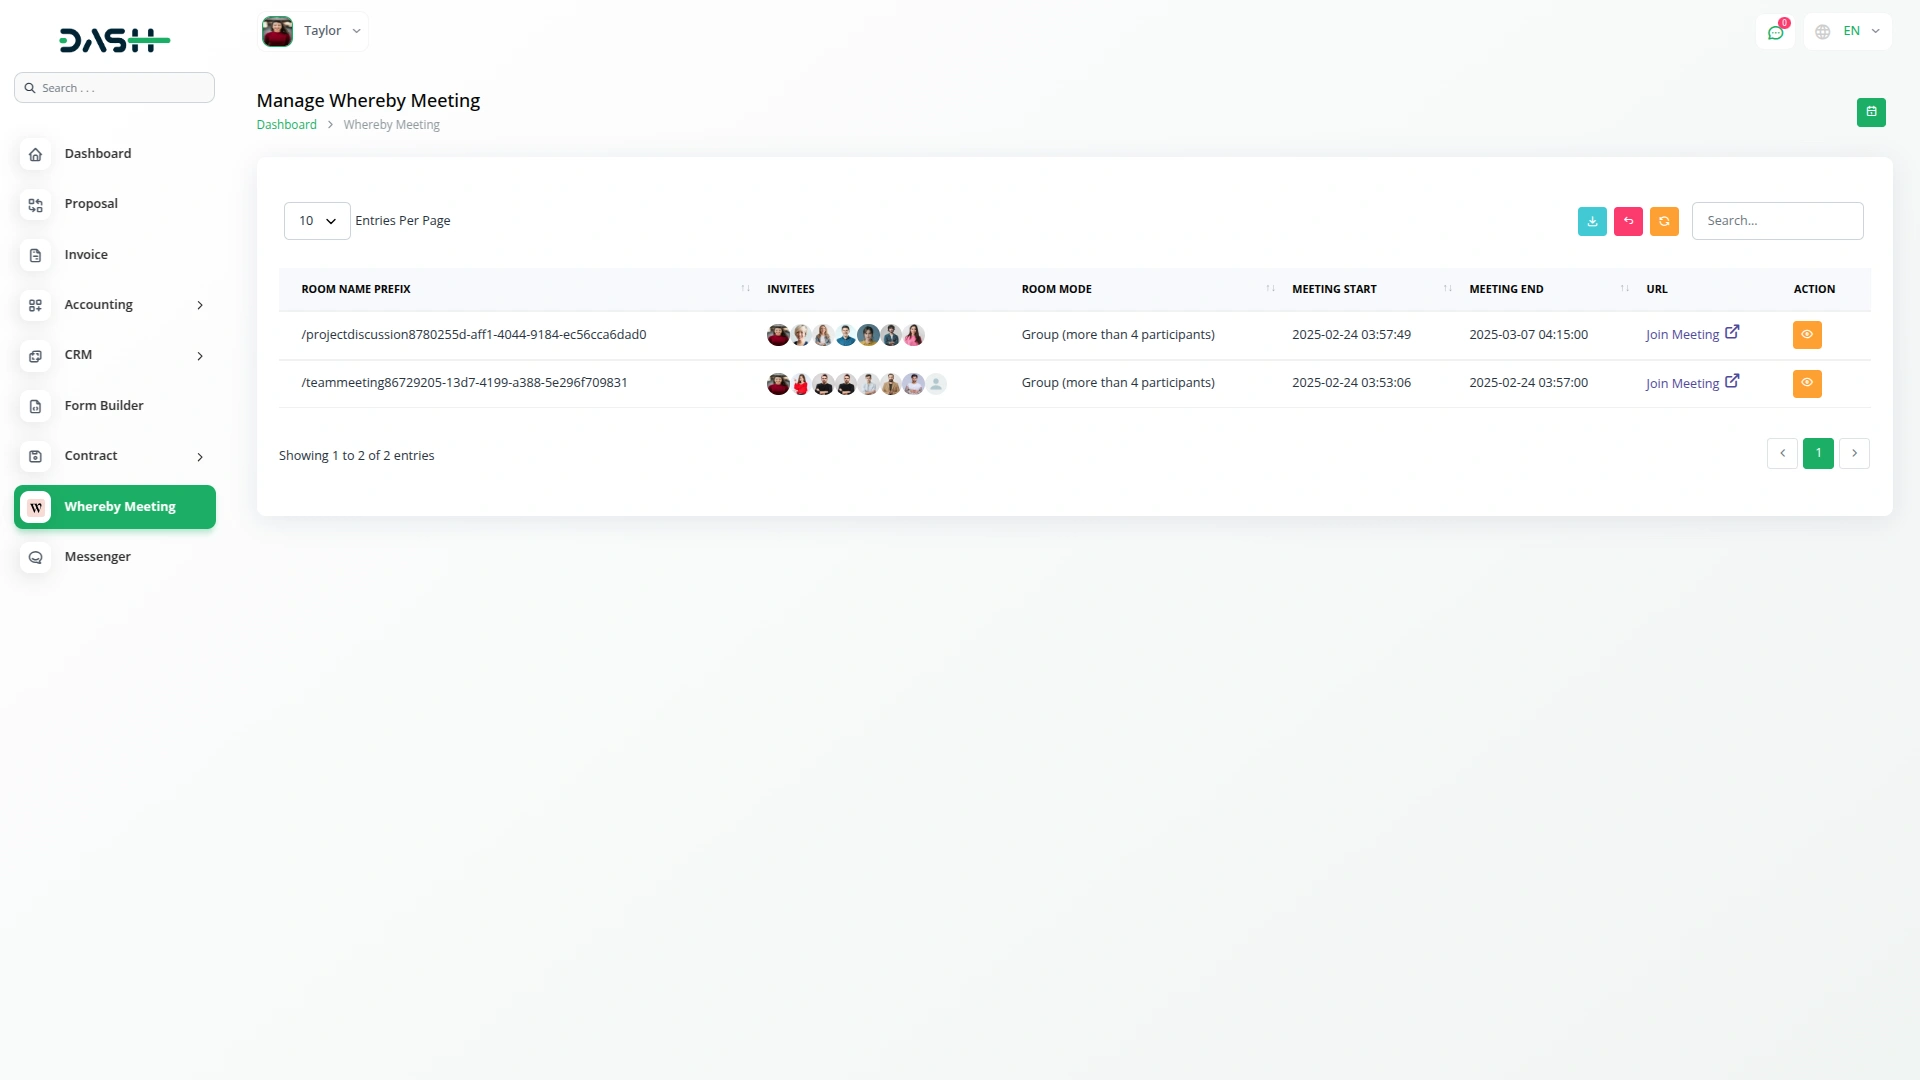The image size is (1920, 1080).
Task: Click external link icon for projectdiscussion meeting
Action: [x=1732, y=332]
